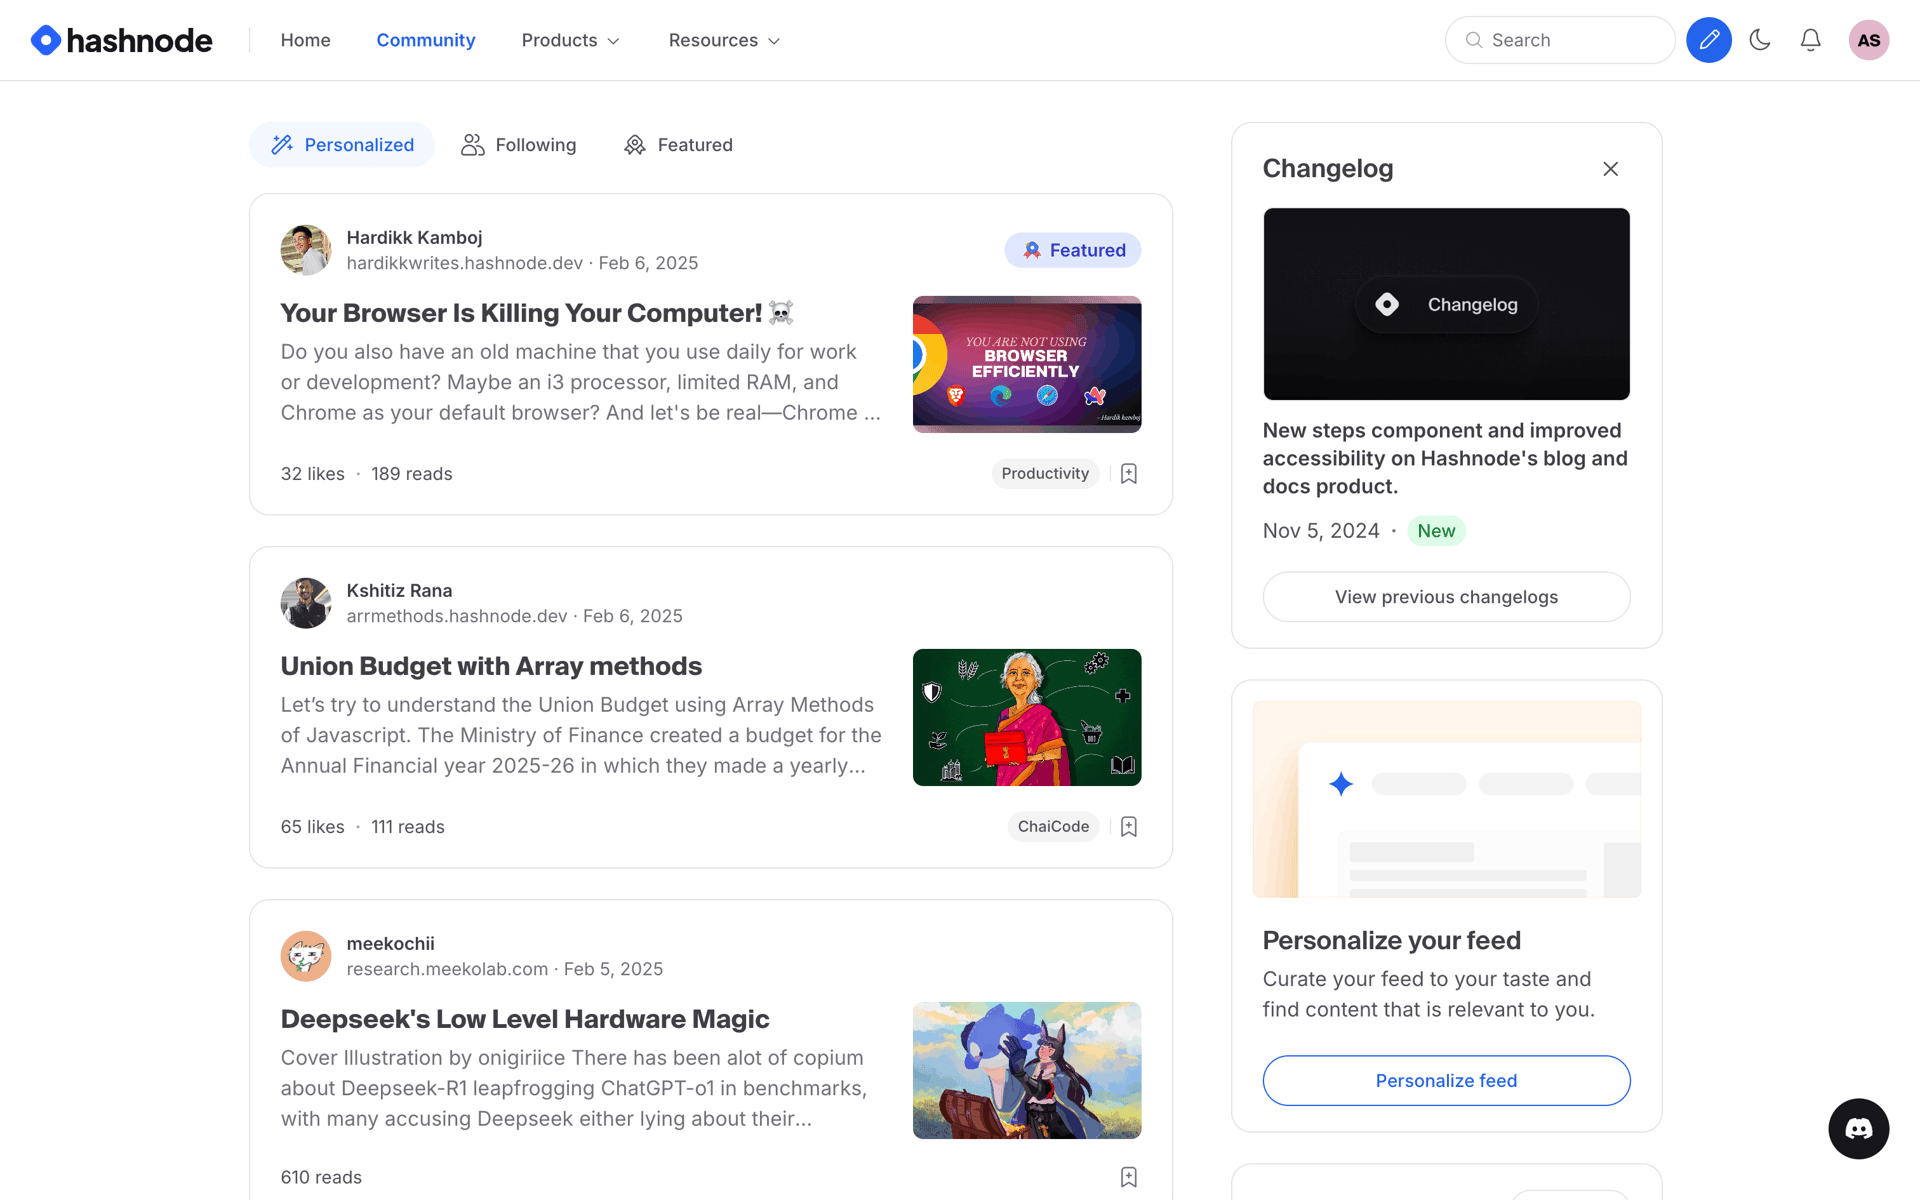Open the Featured badge on Hardikk's post
This screenshot has height=1200, width=1920.
tap(1073, 250)
